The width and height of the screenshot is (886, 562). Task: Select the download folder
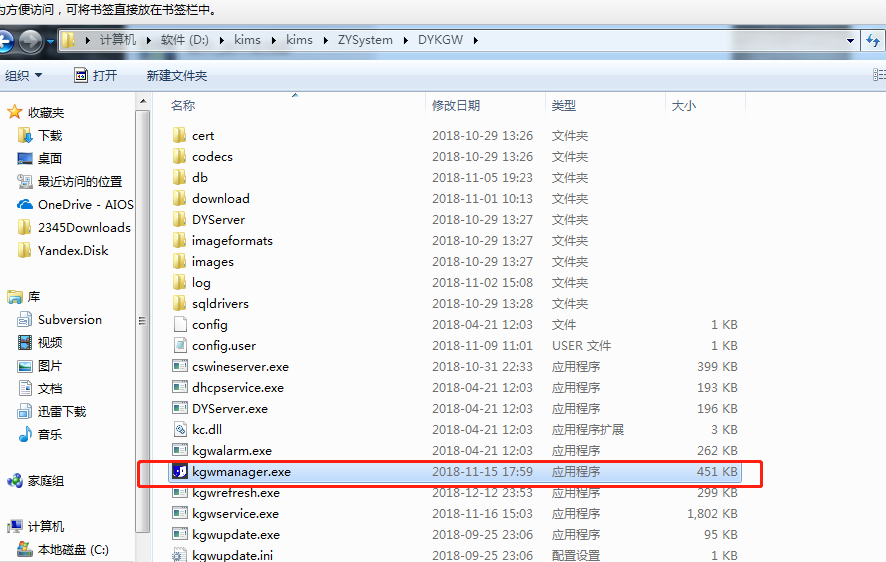220,198
